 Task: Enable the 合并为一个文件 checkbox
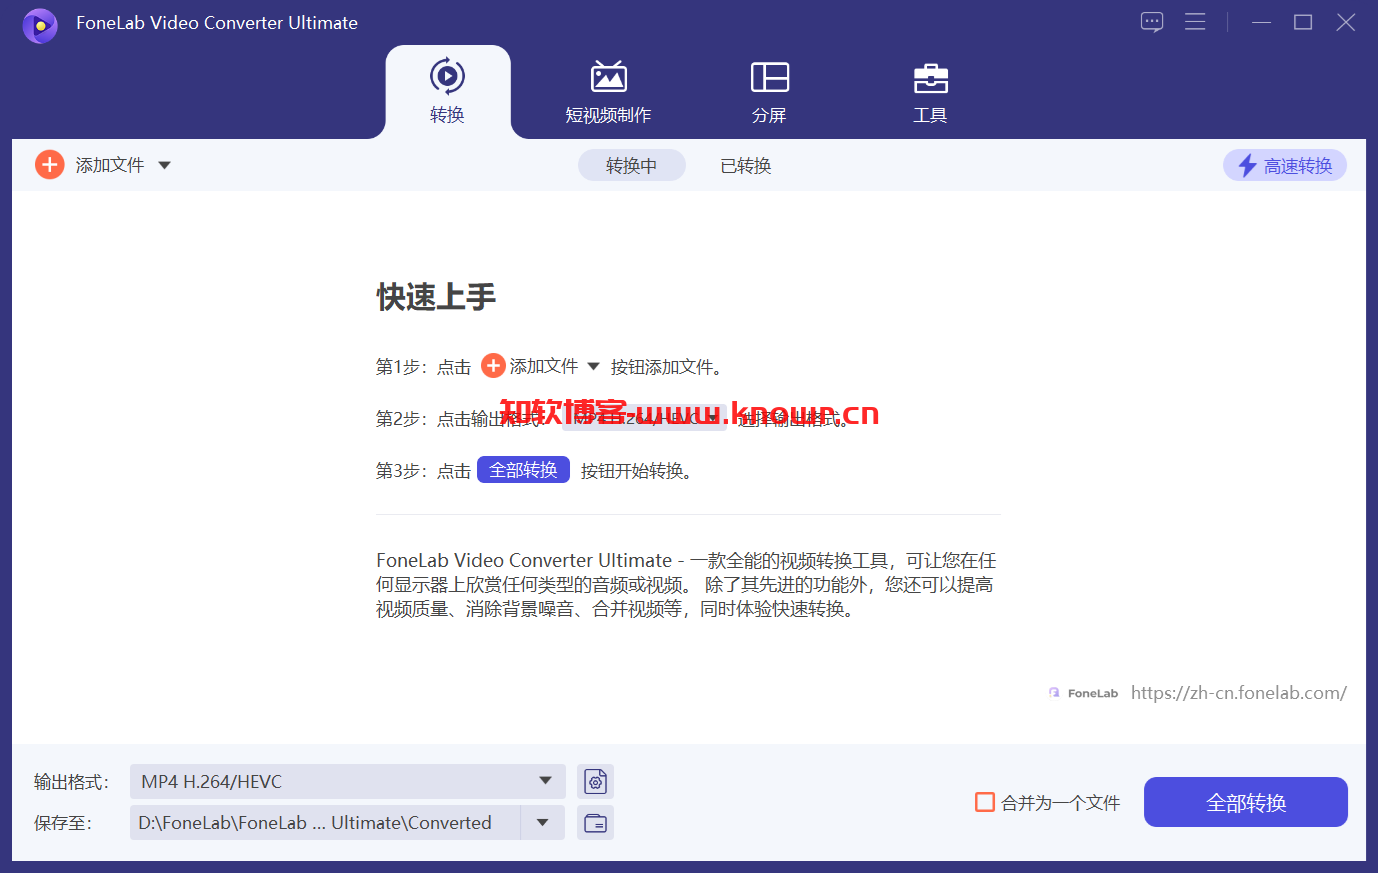pyautogui.click(x=985, y=802)
